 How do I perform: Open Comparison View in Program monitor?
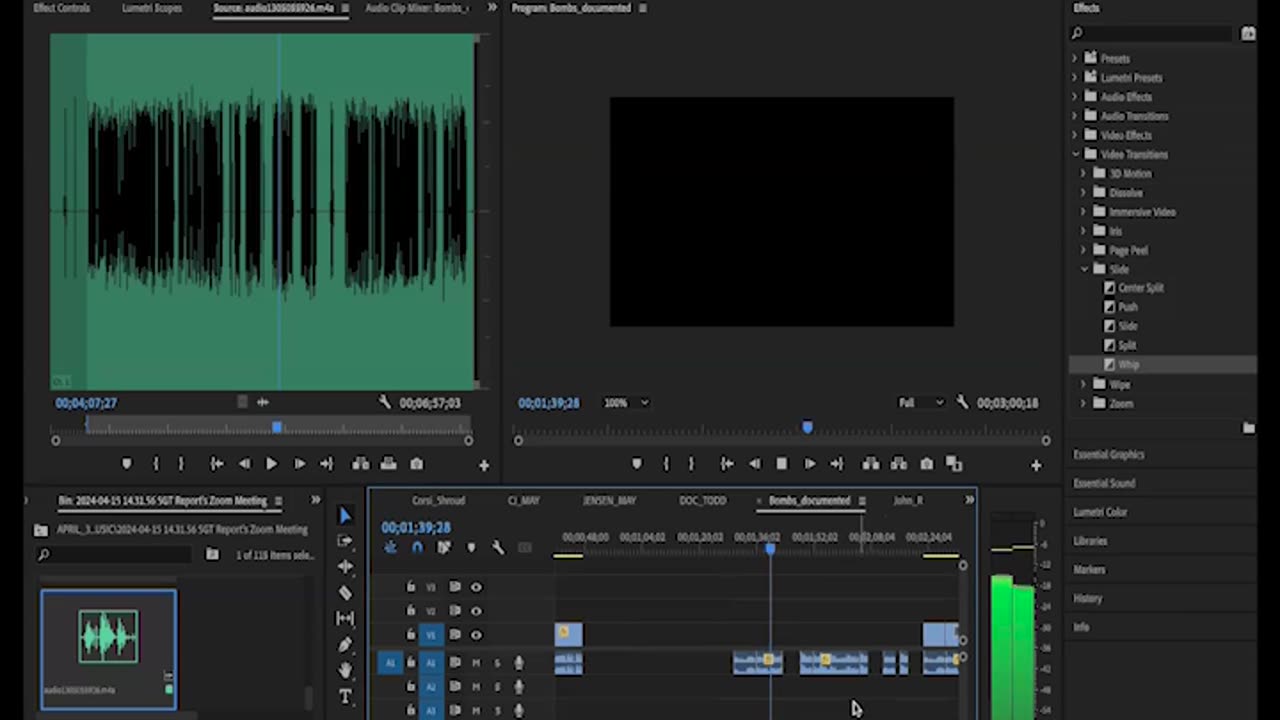point(954,464)
